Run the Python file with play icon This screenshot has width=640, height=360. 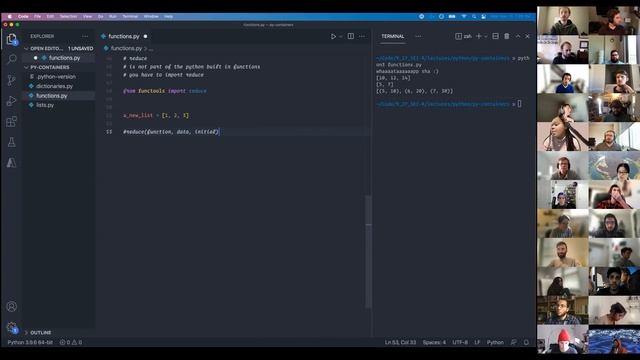(333, 36)
